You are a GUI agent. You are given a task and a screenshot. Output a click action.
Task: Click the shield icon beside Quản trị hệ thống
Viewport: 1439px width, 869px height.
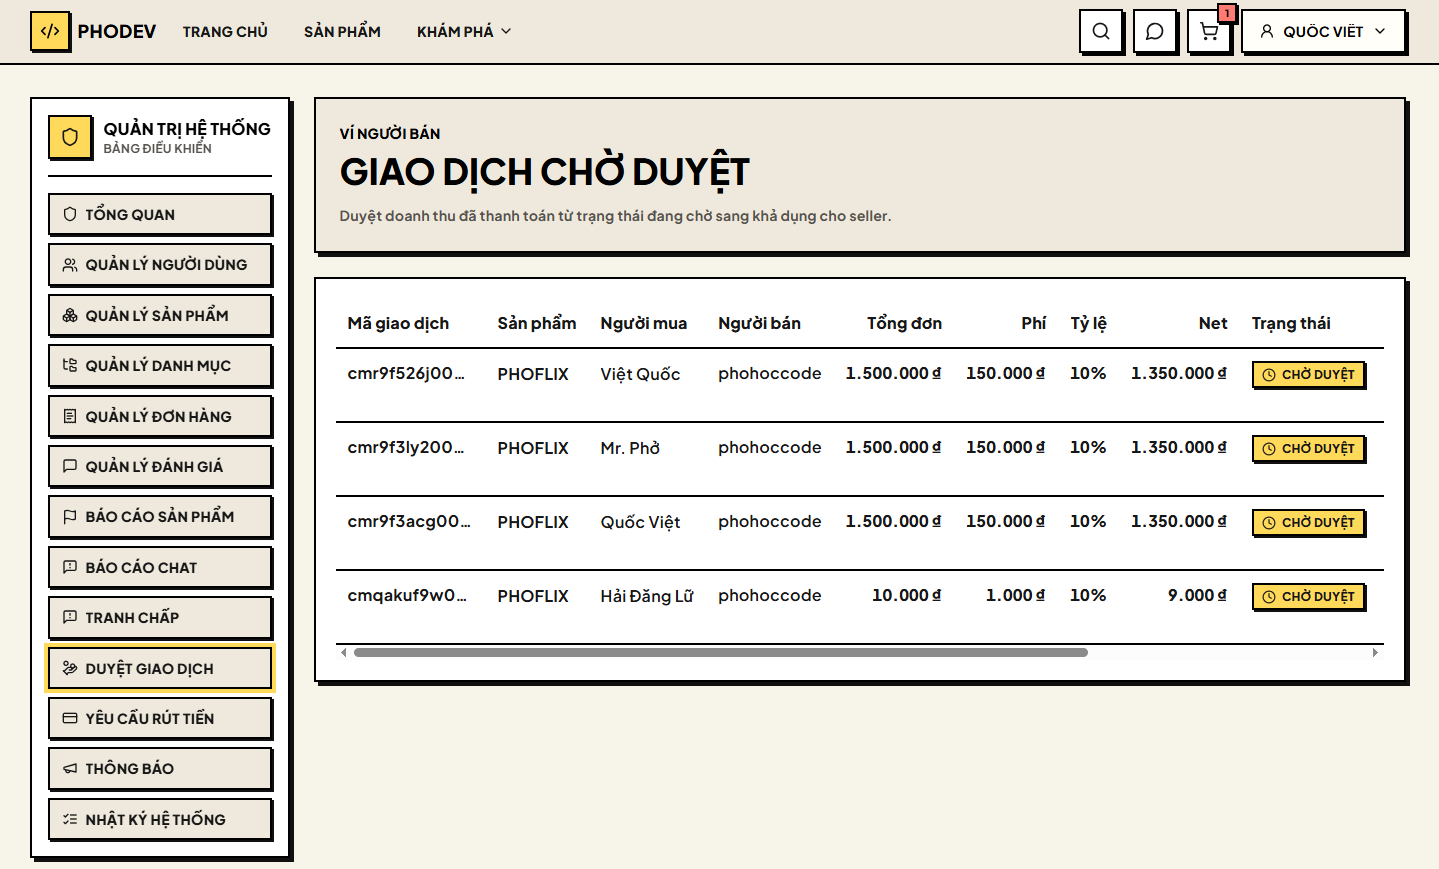point(70,137)
